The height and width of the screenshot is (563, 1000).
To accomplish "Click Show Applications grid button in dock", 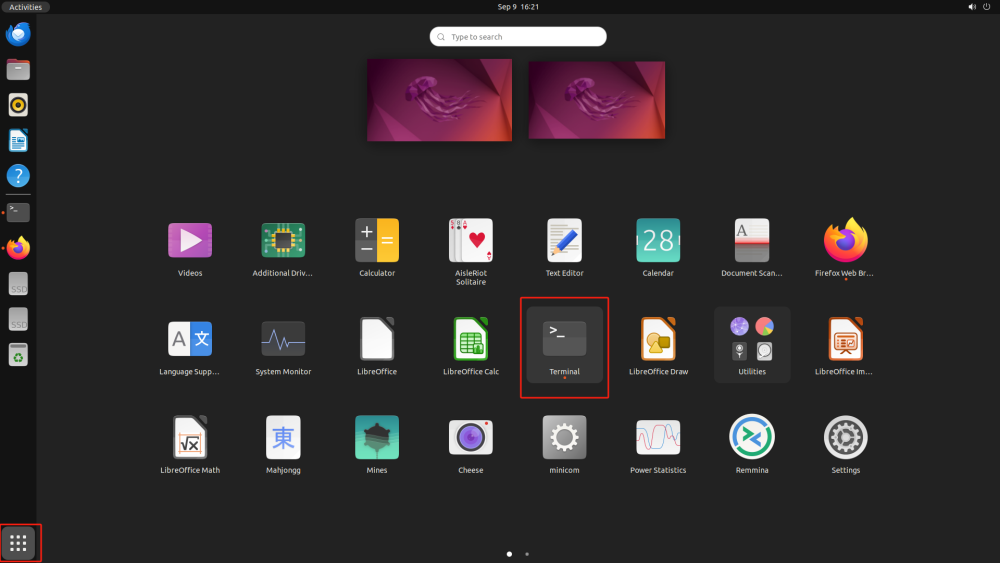I will [19, 543].
